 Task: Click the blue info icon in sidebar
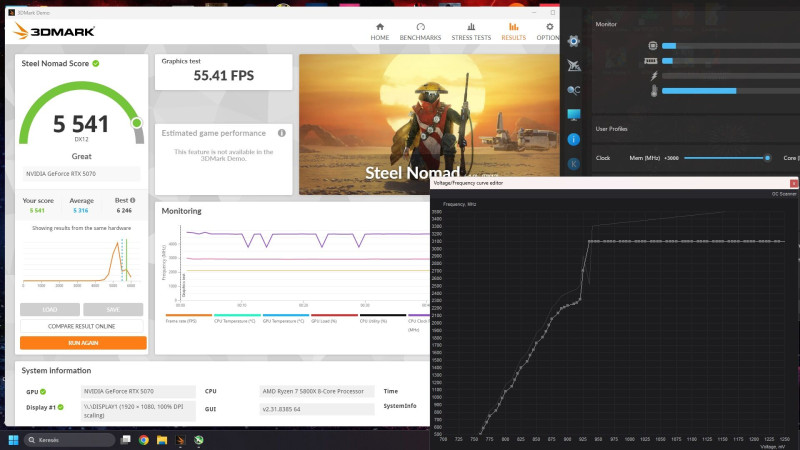click(573, 139)
